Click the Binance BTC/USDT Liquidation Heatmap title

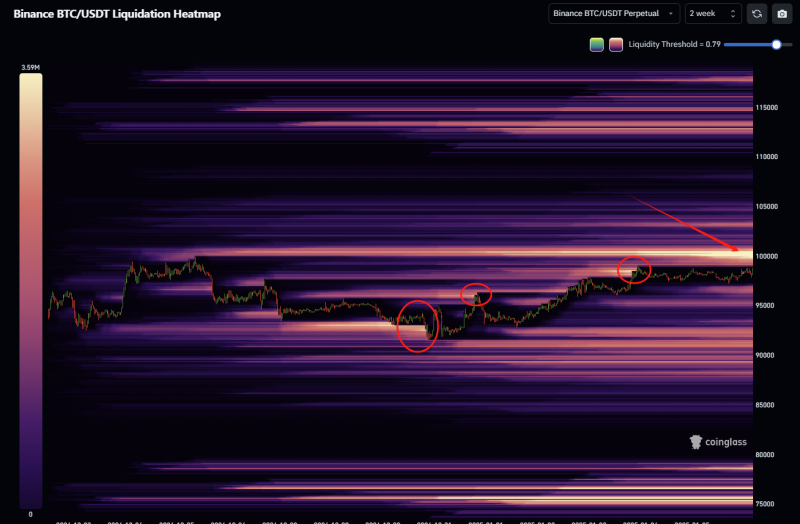click(x=117, y=14)
